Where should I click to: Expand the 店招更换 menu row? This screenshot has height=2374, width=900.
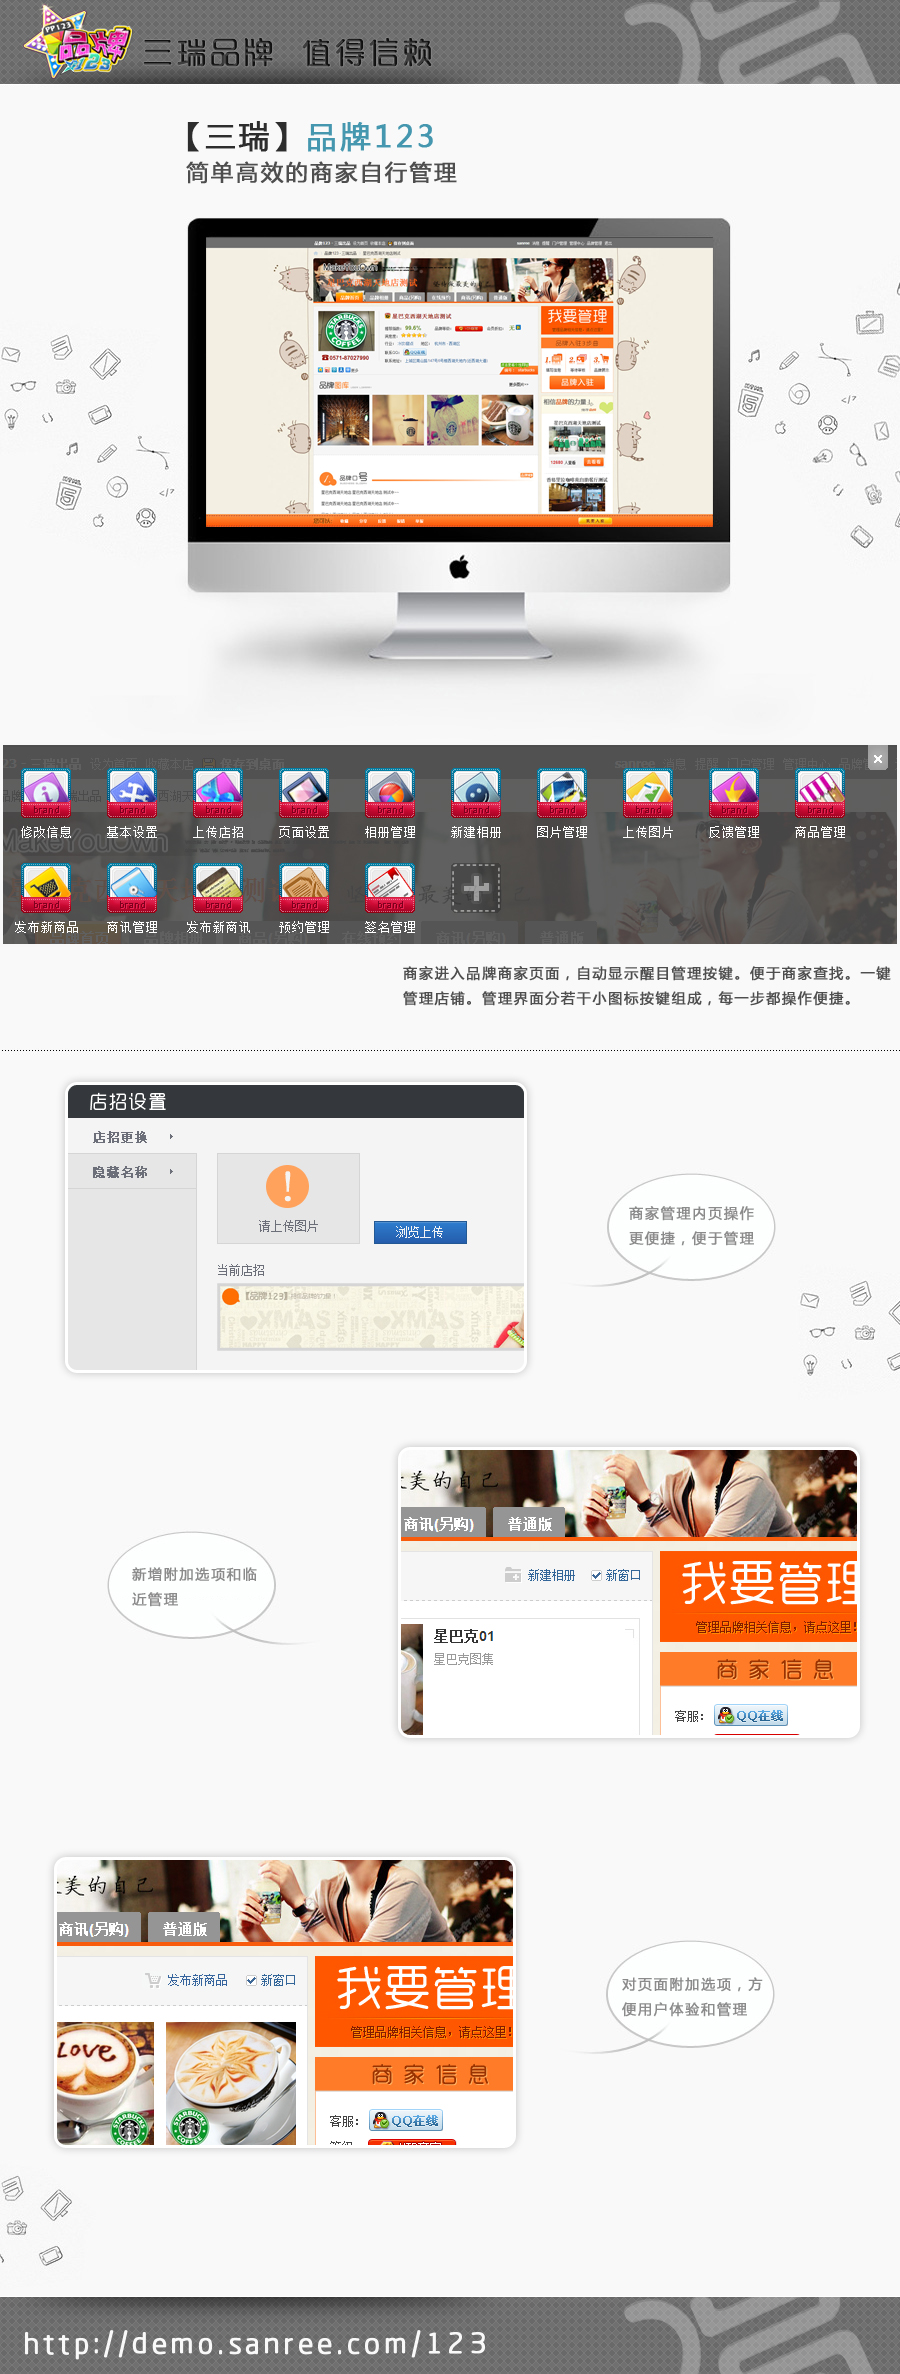point(132,1137)
